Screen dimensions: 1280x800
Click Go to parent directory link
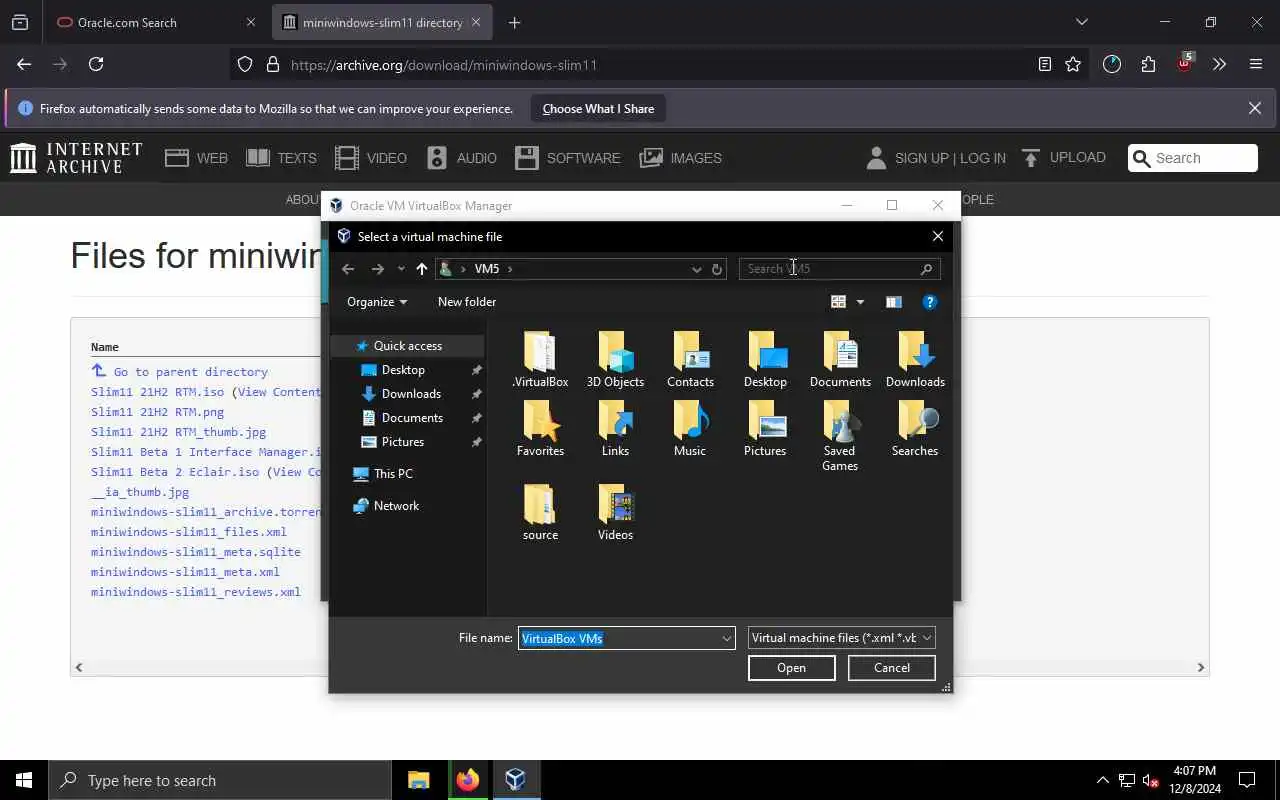(x=190, y=371)
